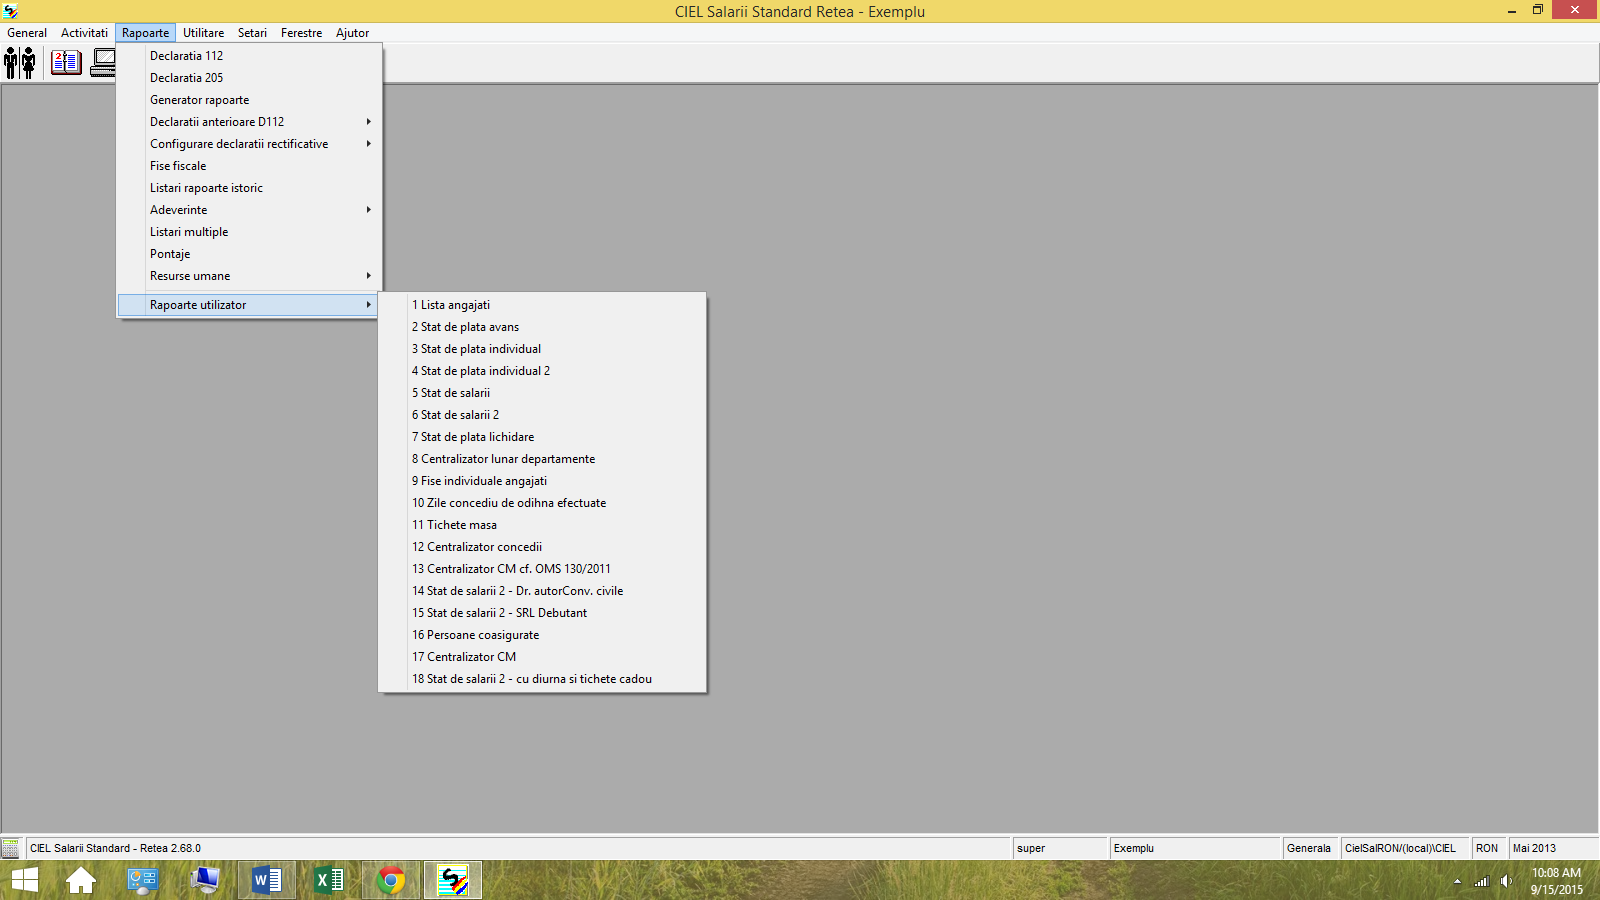
Task: Select 3 Stat de plata individual
Action: pos(542,349)
